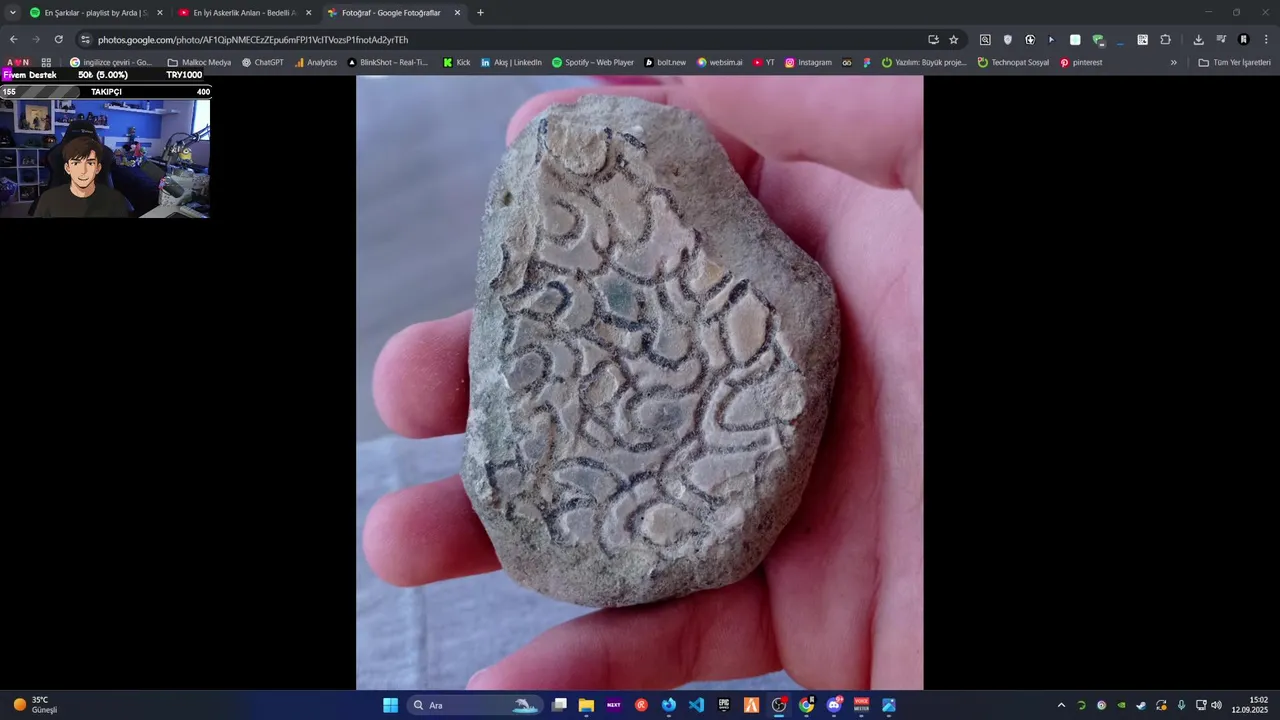Open the Extensions puzzle icon
This screenshot has height=720, width=1280.
coord(1165,40)
